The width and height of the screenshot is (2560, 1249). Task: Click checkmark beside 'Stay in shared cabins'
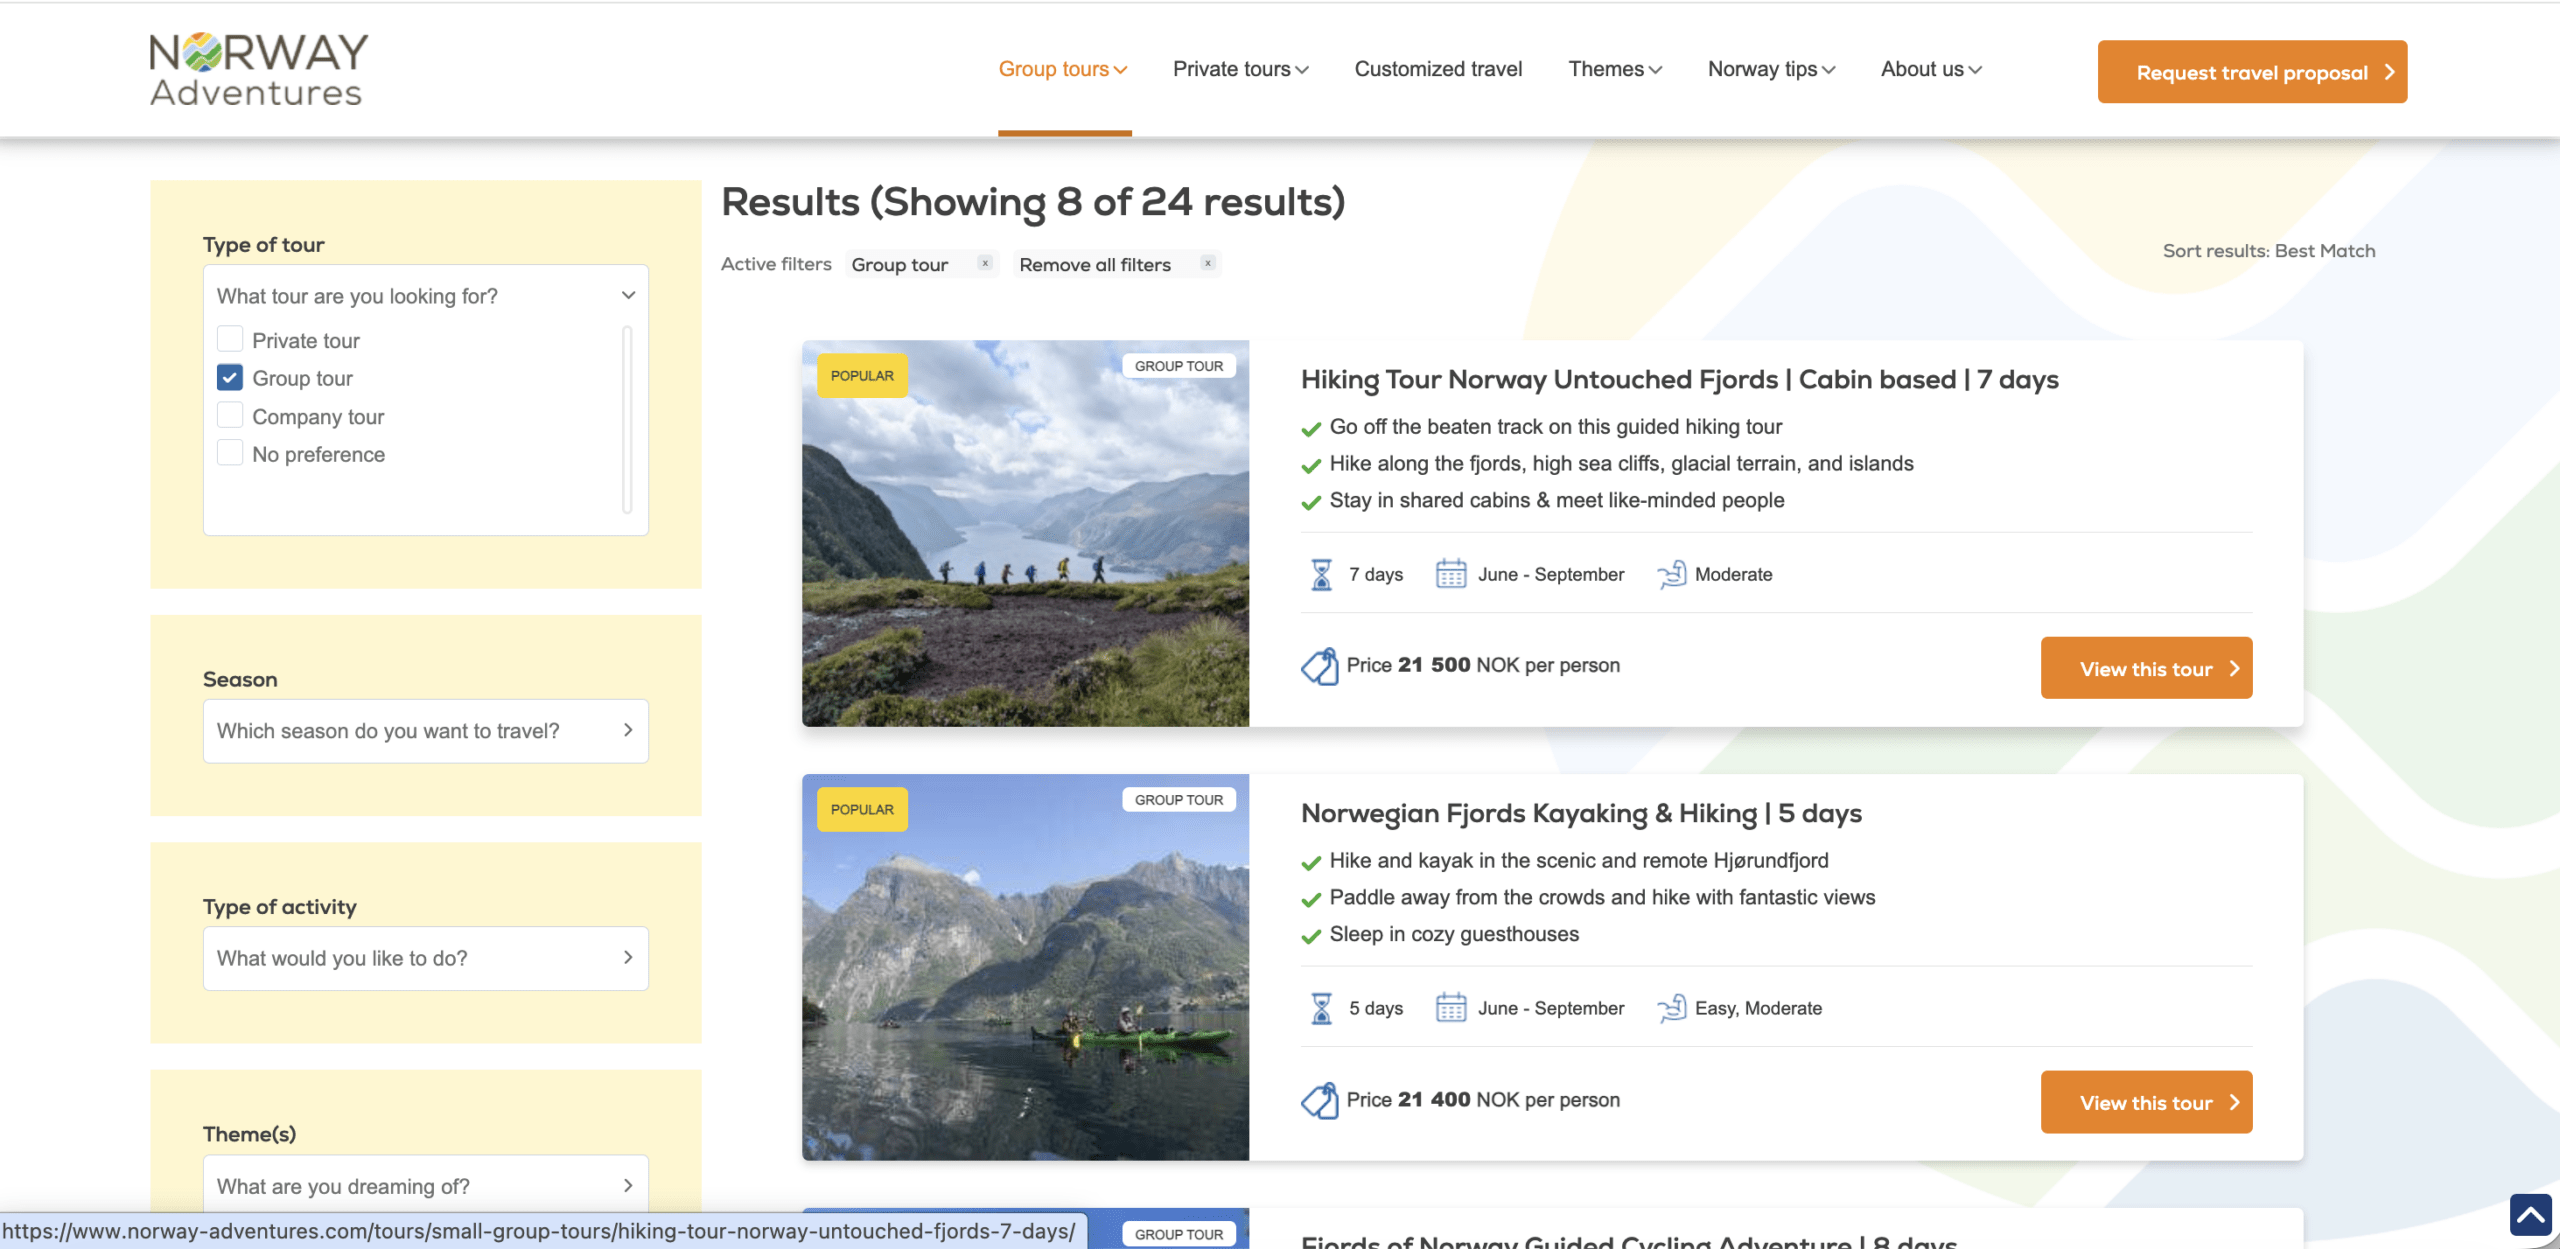[x=1311, y=502]
